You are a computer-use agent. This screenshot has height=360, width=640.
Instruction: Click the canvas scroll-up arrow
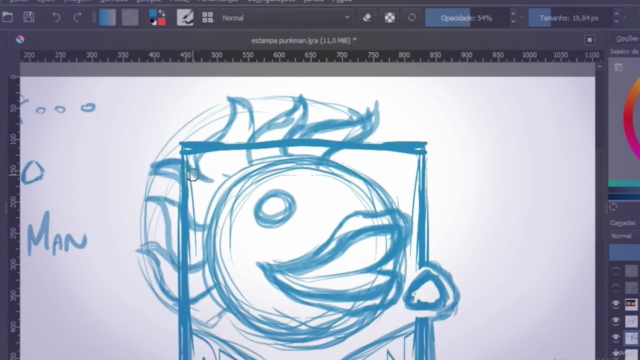[x=599, y=67]
